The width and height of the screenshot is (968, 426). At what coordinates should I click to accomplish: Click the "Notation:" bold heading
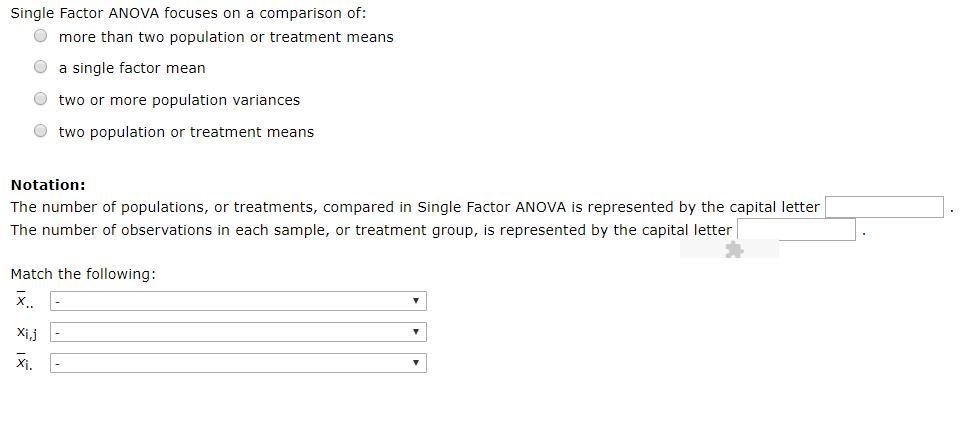(x=48, y=185)
